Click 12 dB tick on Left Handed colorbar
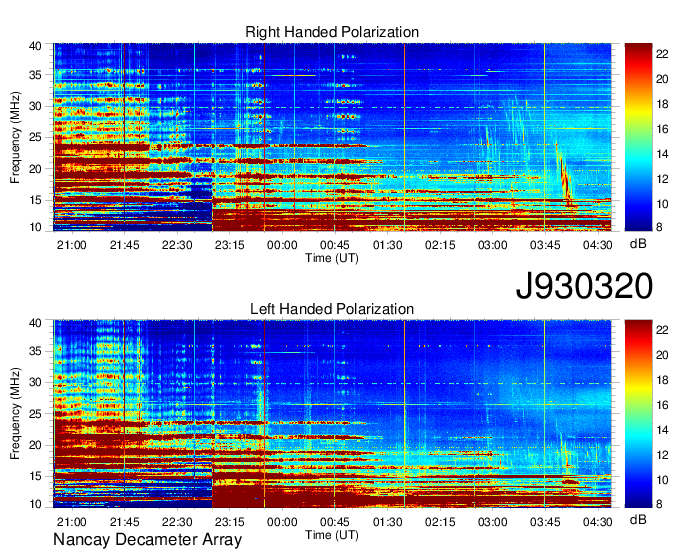Image resolution: width=680 pixels, height=552 pixels. pyautogui.click(x=662, y=455)
